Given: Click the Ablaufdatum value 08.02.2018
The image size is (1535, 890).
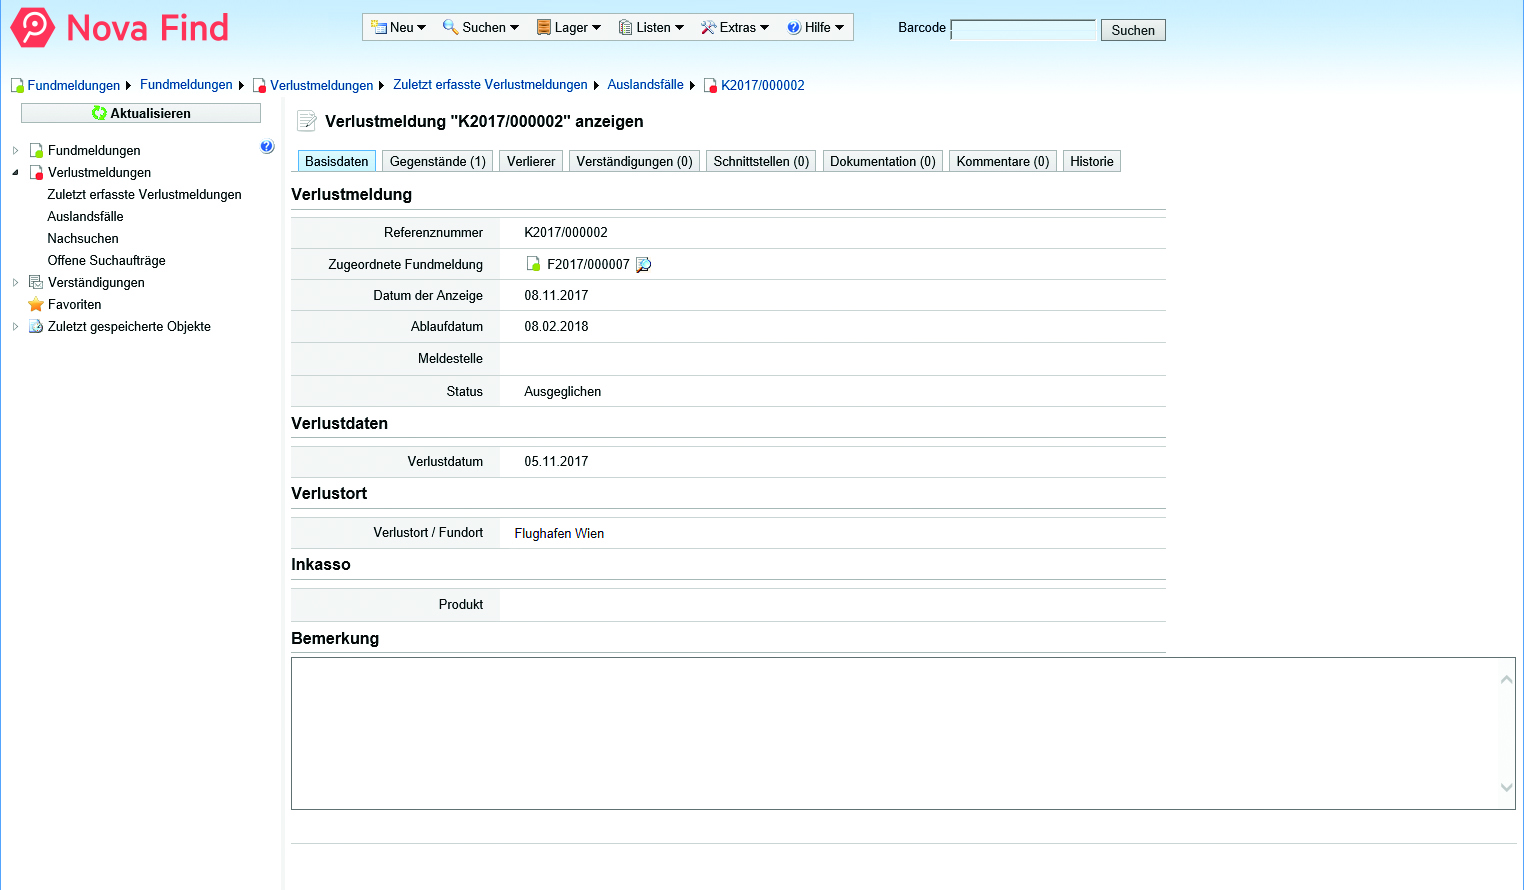Looking at the screenshot, I should click(x=556, y=326).
